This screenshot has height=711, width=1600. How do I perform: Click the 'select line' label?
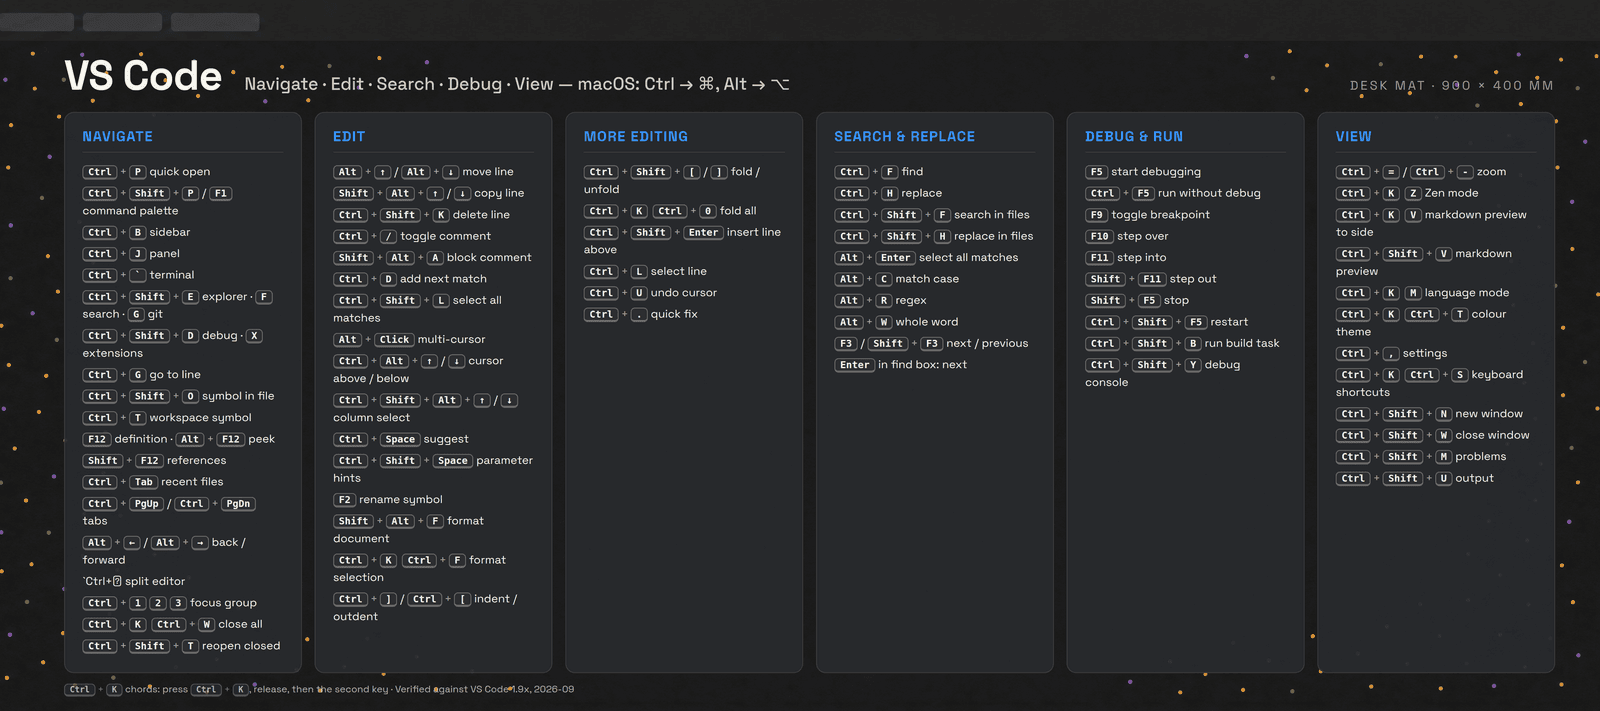[x=679, y=271]
